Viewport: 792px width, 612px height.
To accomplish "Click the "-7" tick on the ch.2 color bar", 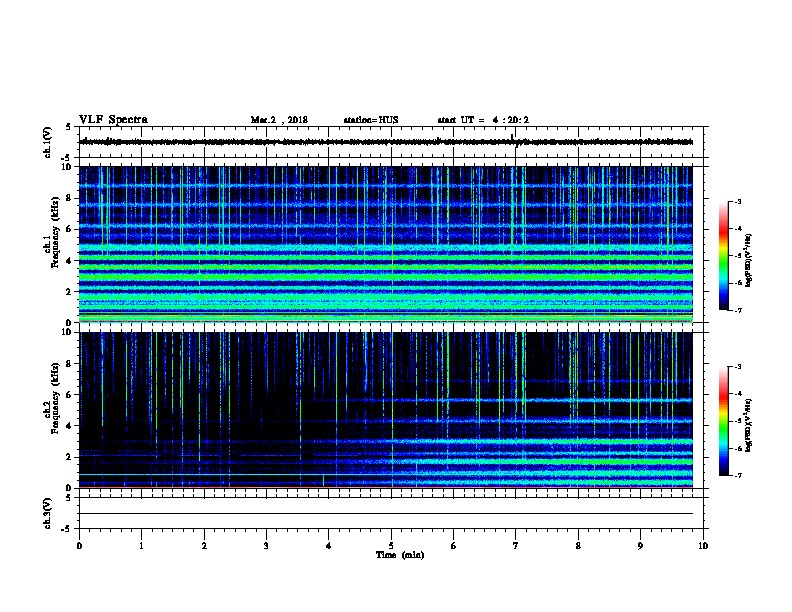I will pos(737,476).
